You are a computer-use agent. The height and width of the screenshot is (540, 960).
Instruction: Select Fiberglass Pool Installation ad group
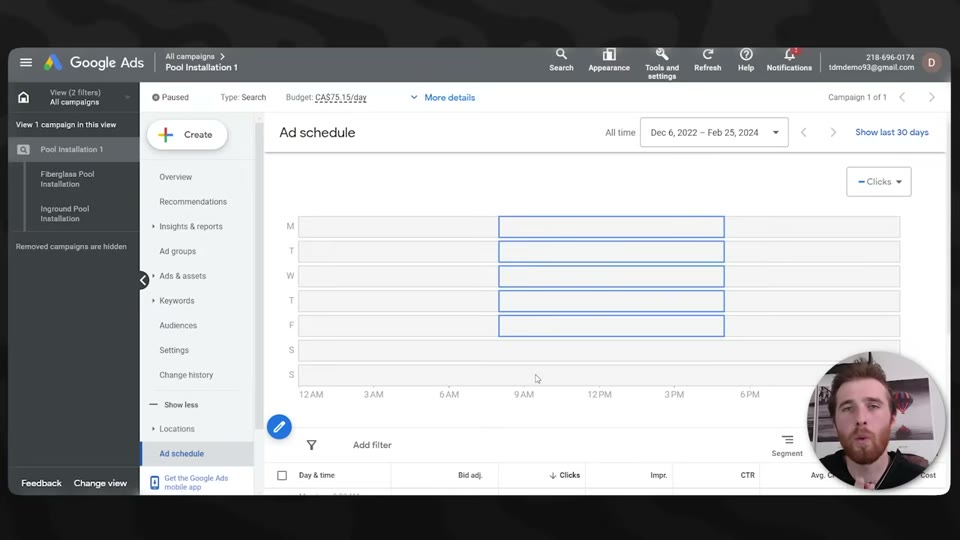click(x=67, y=179)
